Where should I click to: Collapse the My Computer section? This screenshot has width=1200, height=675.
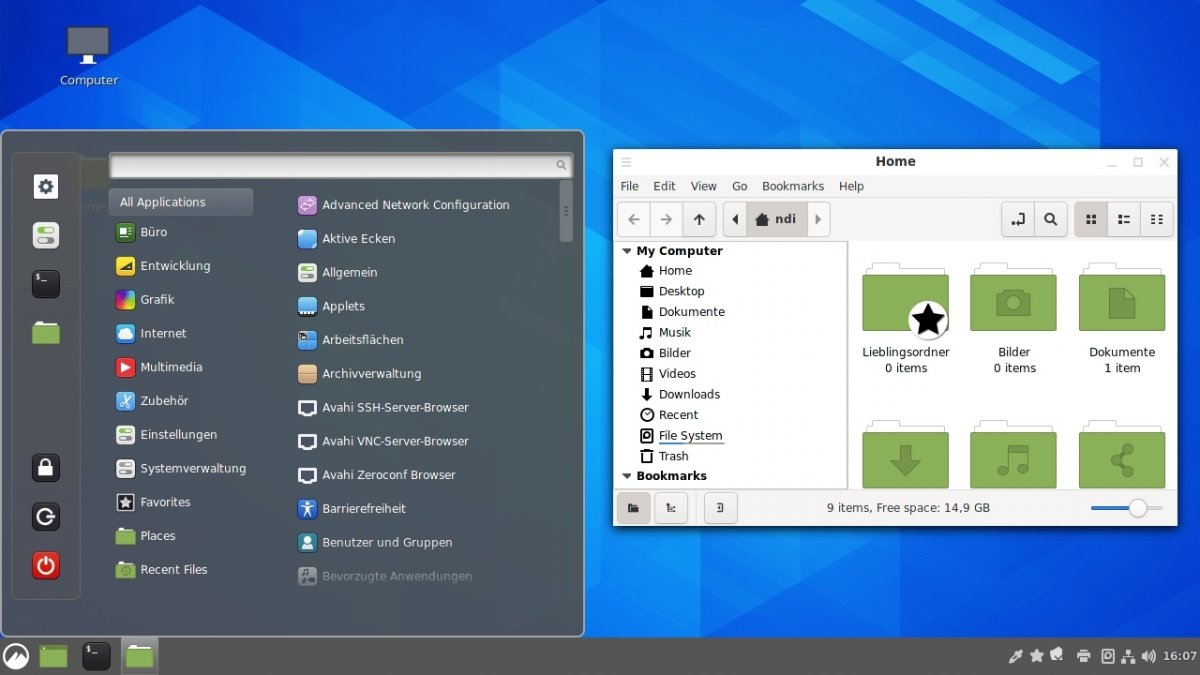(x=627, y=250)
